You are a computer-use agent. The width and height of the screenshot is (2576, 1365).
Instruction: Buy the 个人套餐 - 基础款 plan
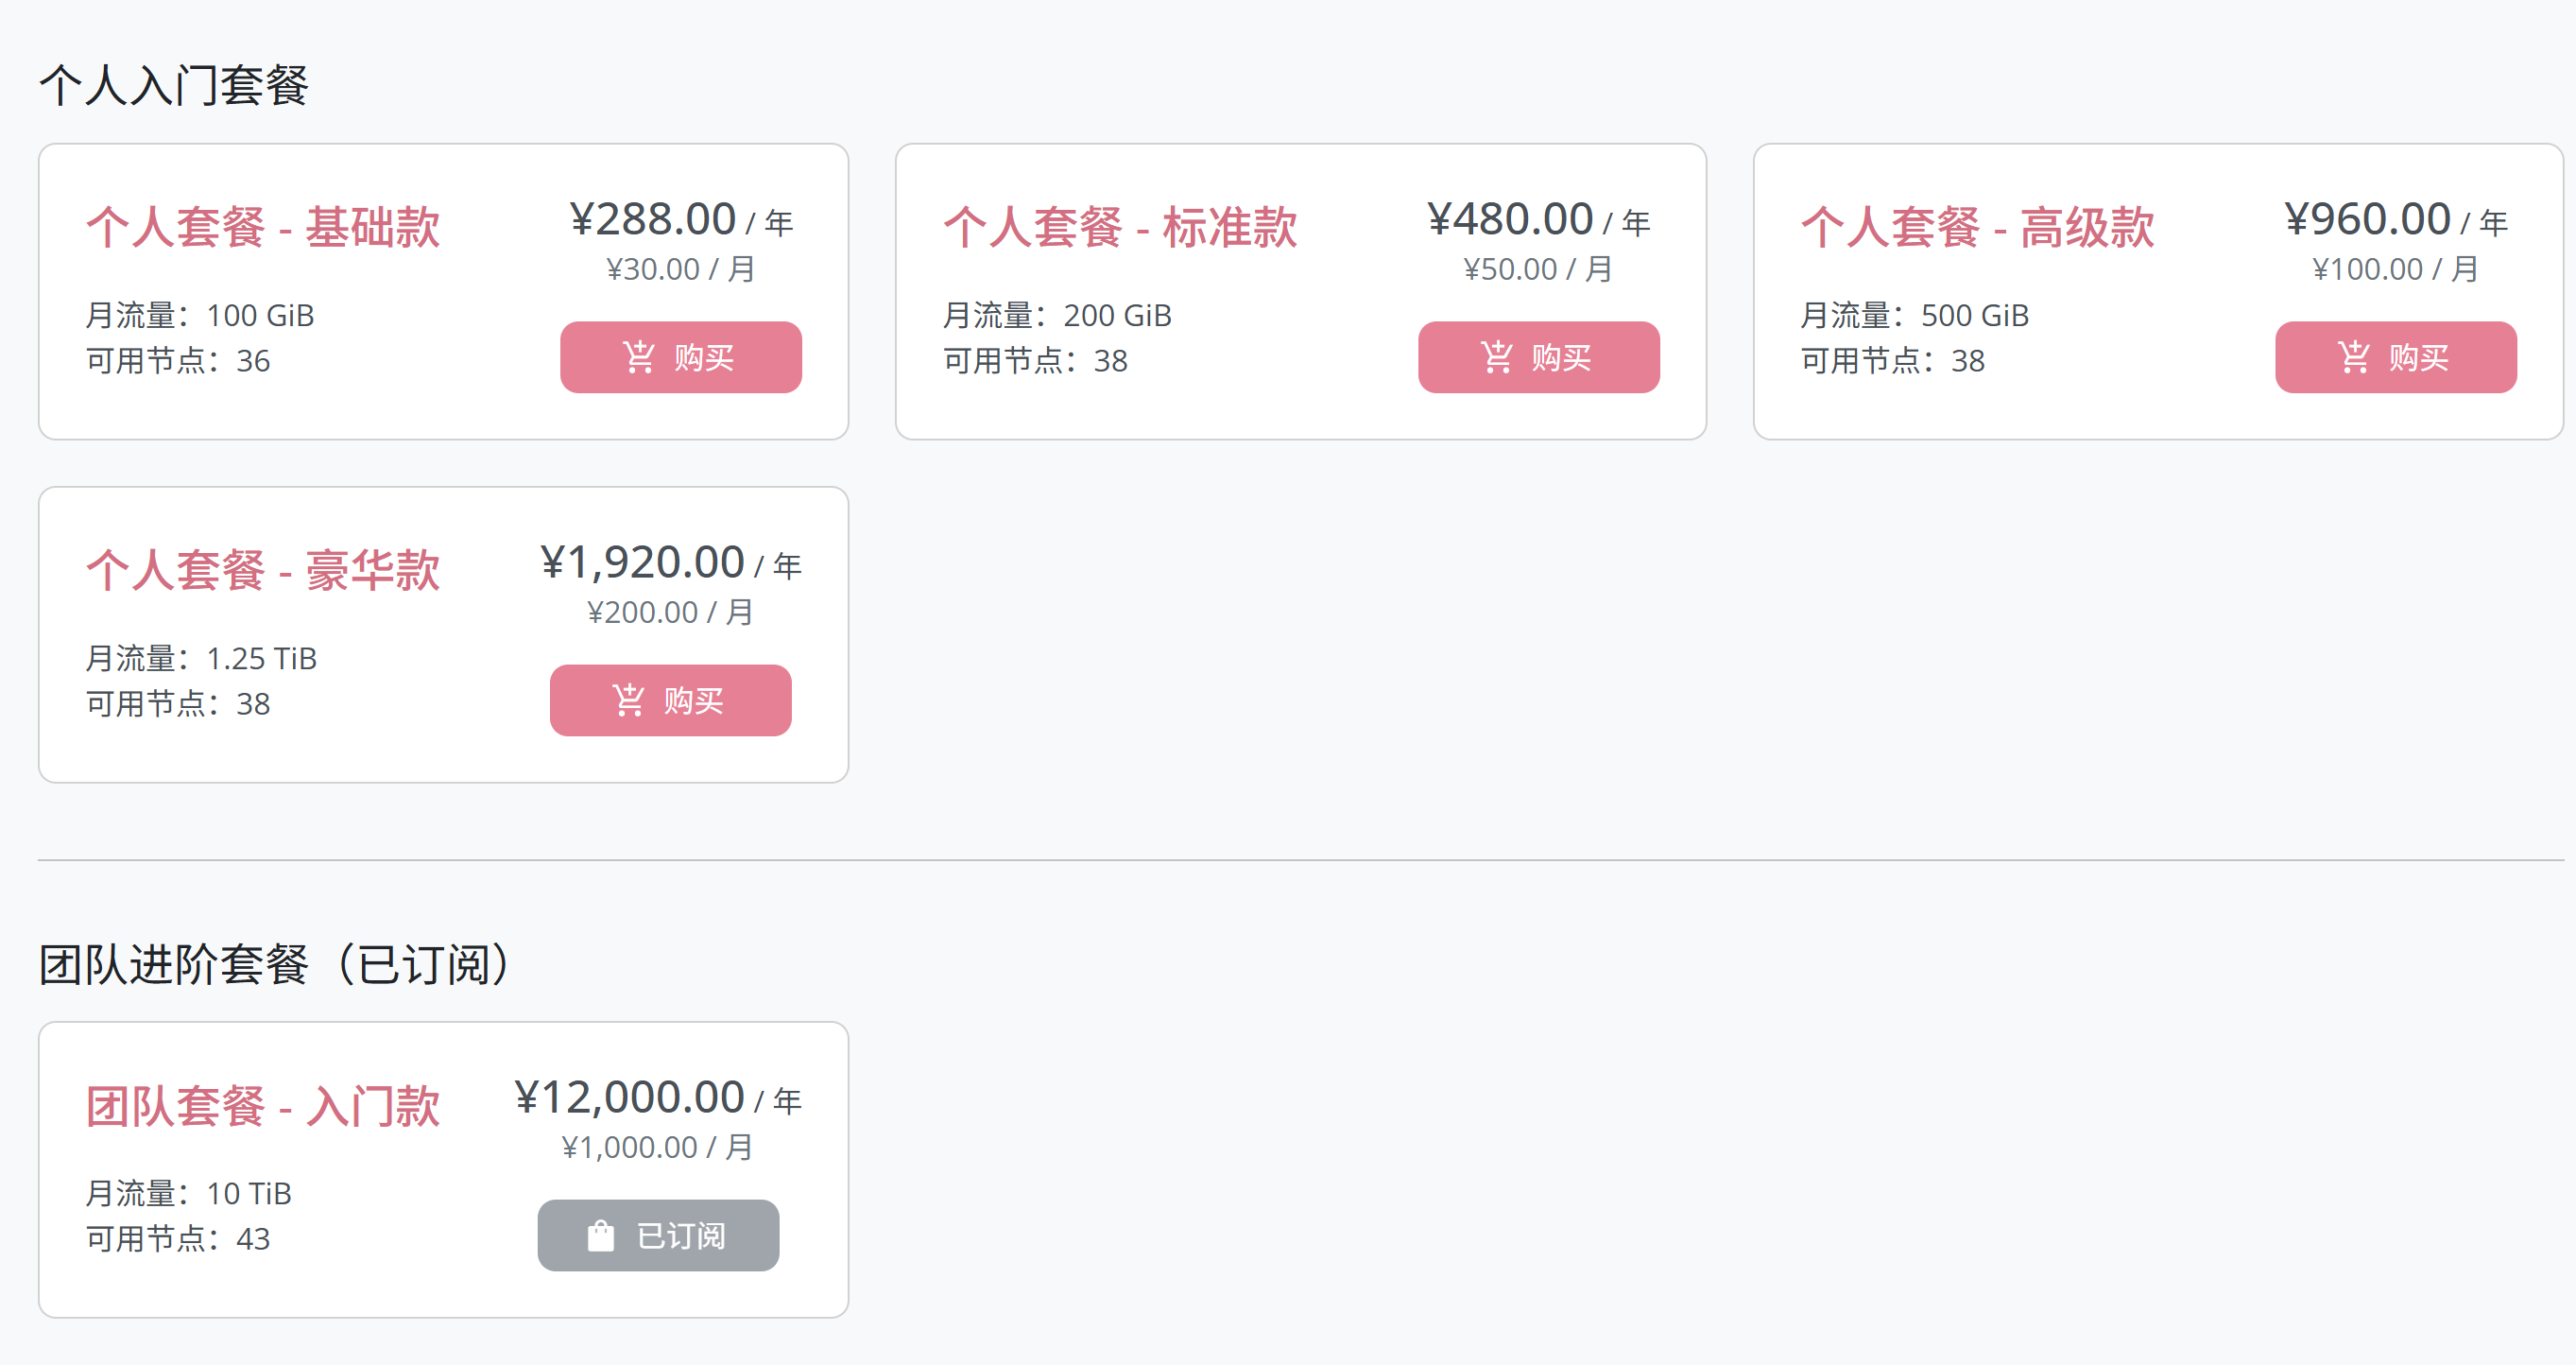pos(681,357)
